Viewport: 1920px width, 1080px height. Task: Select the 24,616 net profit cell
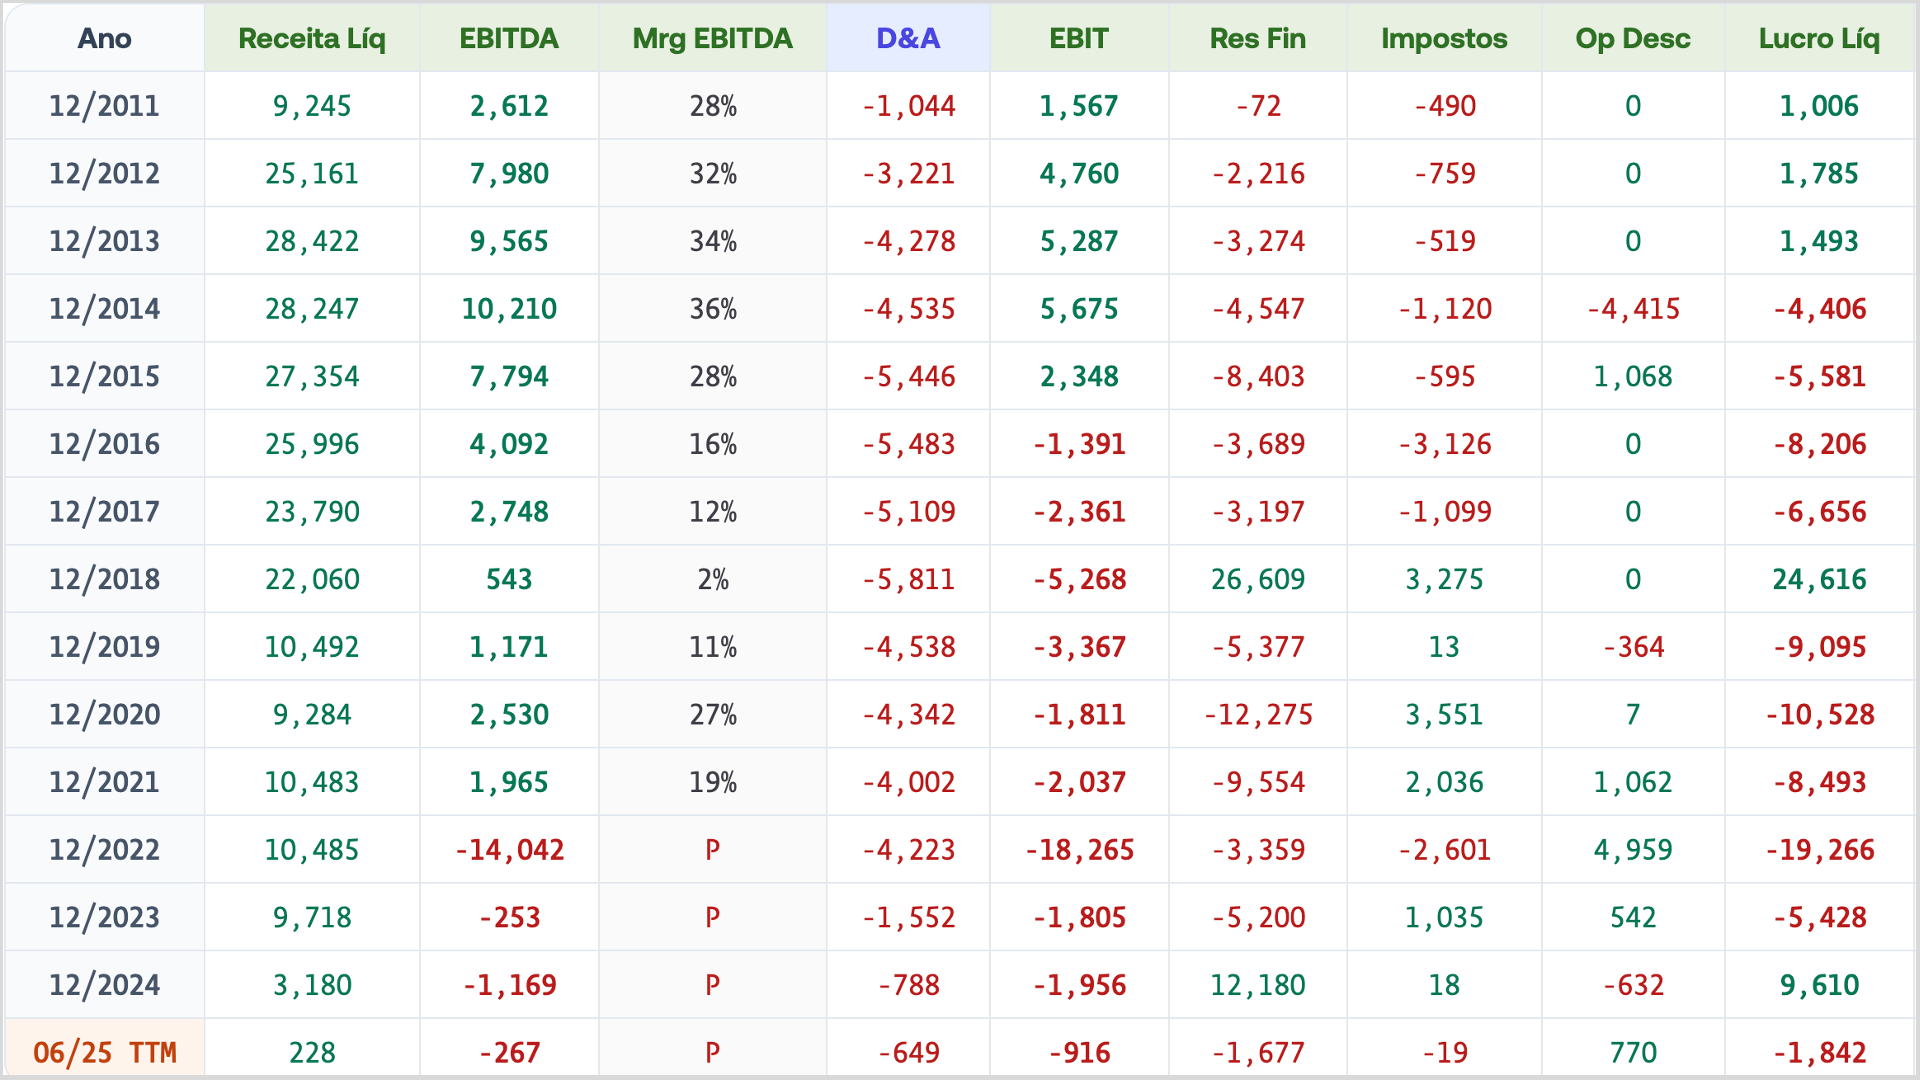tap(1819, 579)
